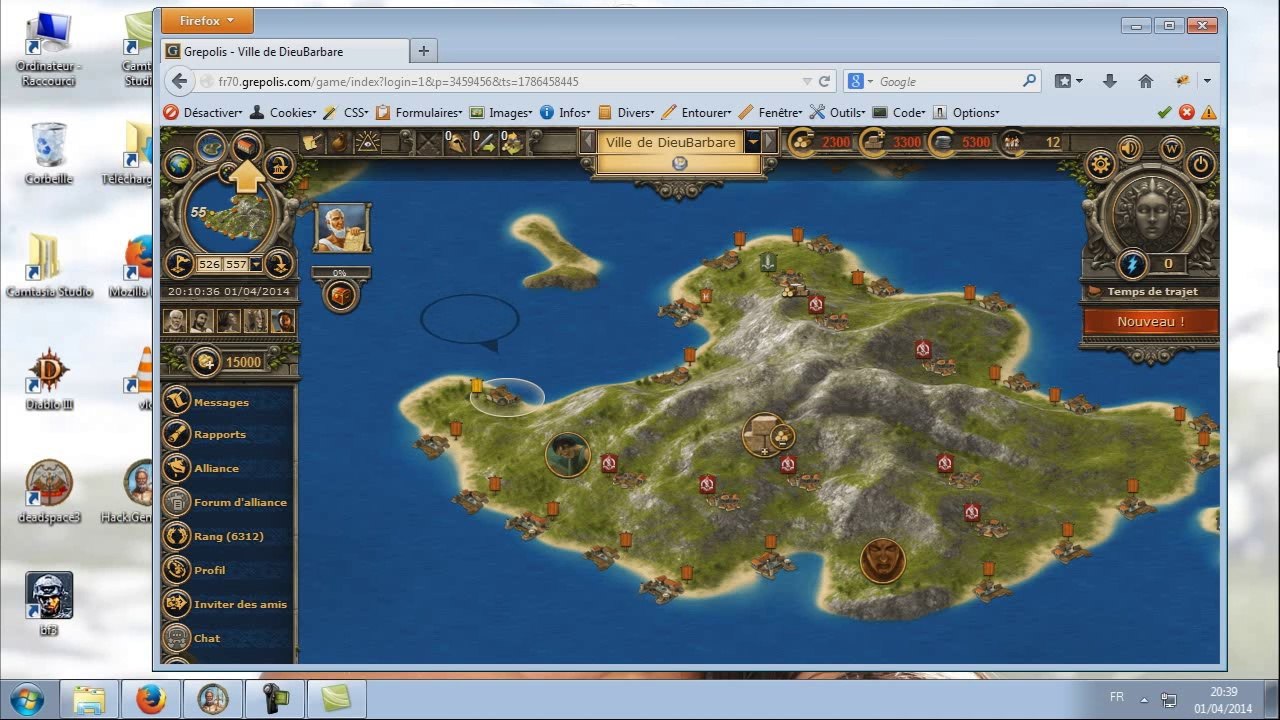Viewport: 1280px width, 720px height.
Task: Open the game settings gear
Action: click(x=1101, y=165)
